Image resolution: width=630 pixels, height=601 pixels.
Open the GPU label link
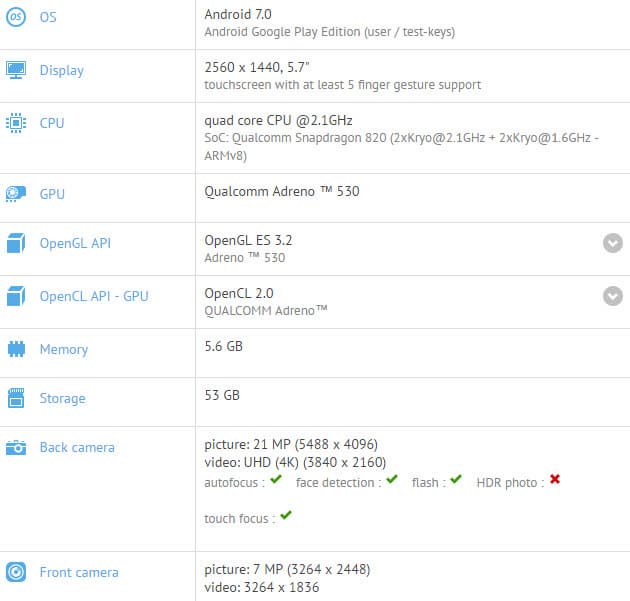[x=52, y=194]
